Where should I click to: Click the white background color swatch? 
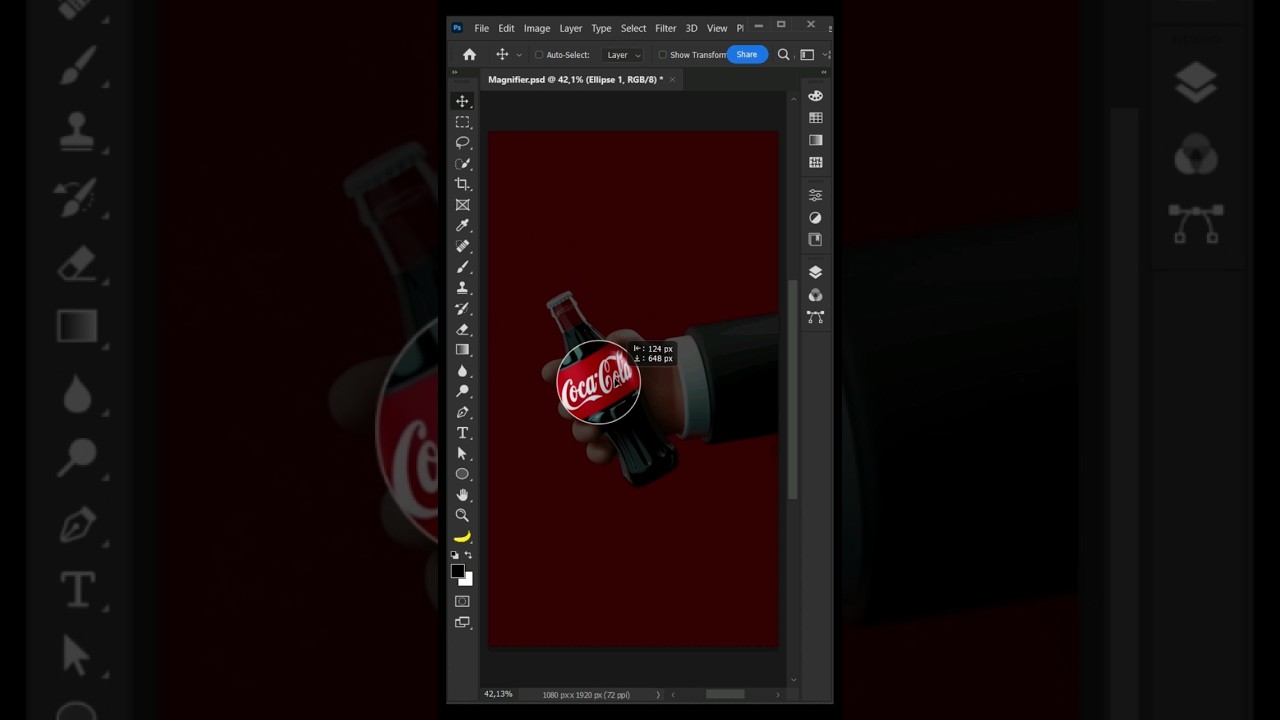point(467,580)
